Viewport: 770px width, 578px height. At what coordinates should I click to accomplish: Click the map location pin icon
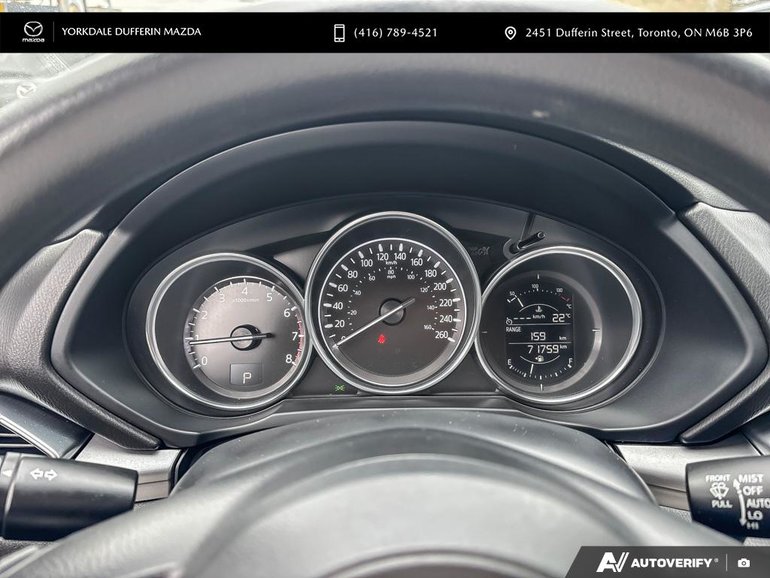(x=510, y=33)
